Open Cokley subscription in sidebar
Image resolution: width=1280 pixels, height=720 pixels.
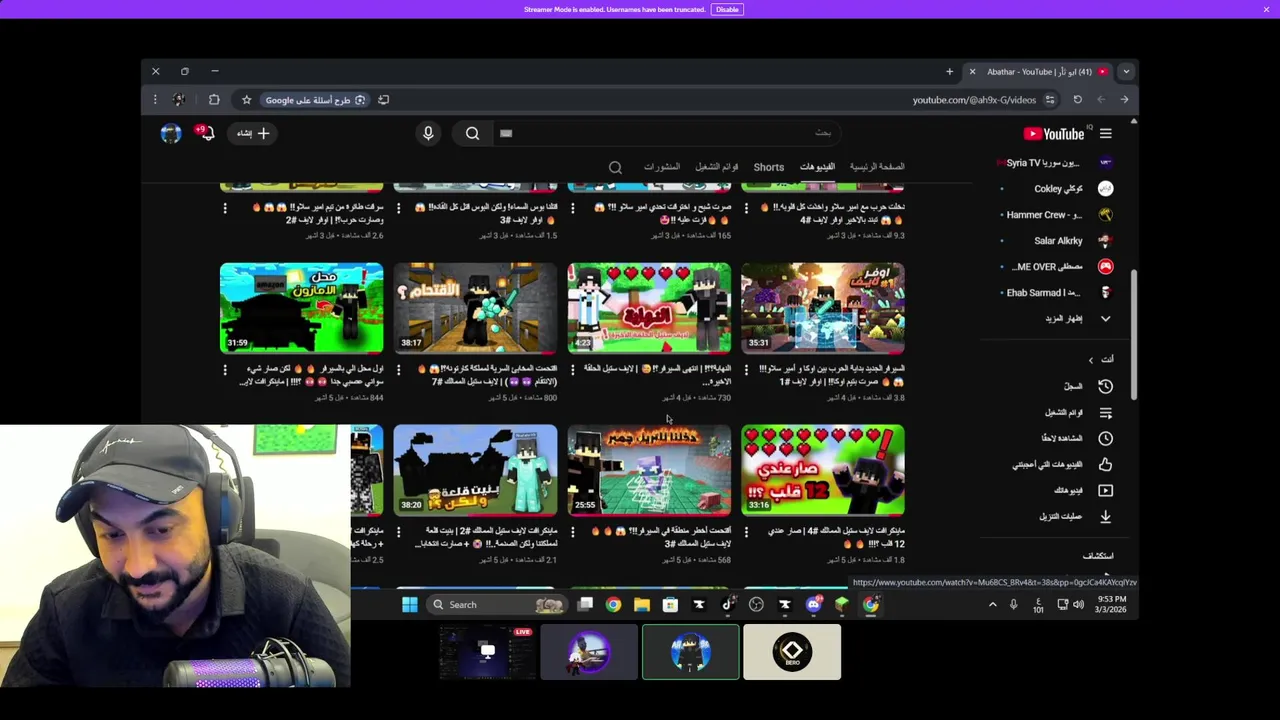coord(1058,188)
